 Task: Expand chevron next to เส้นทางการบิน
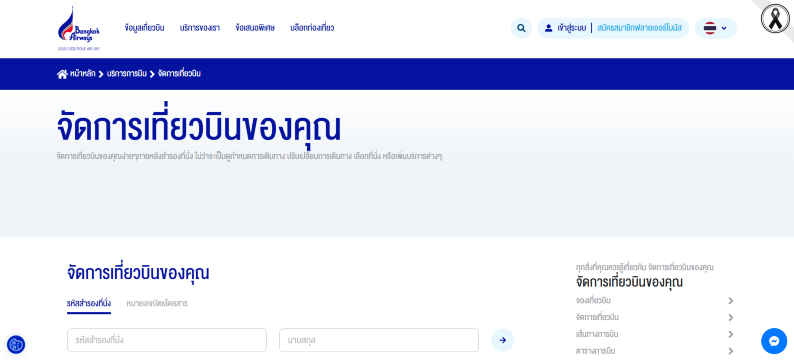click(x=731, y=334)
